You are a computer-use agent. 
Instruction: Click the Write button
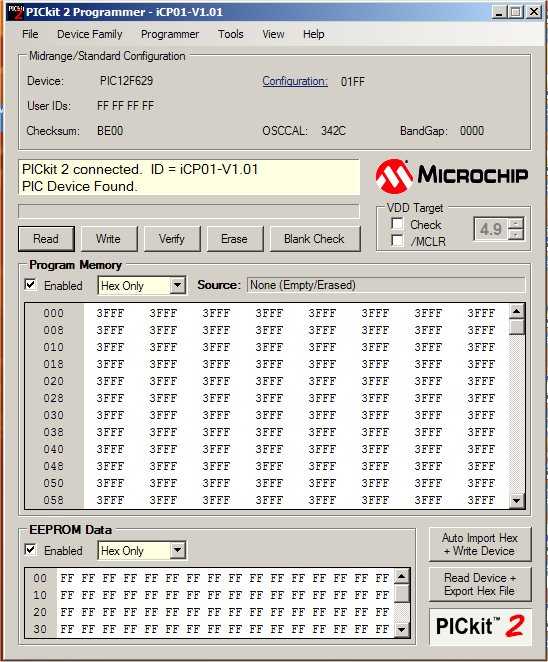coord(109,239)
